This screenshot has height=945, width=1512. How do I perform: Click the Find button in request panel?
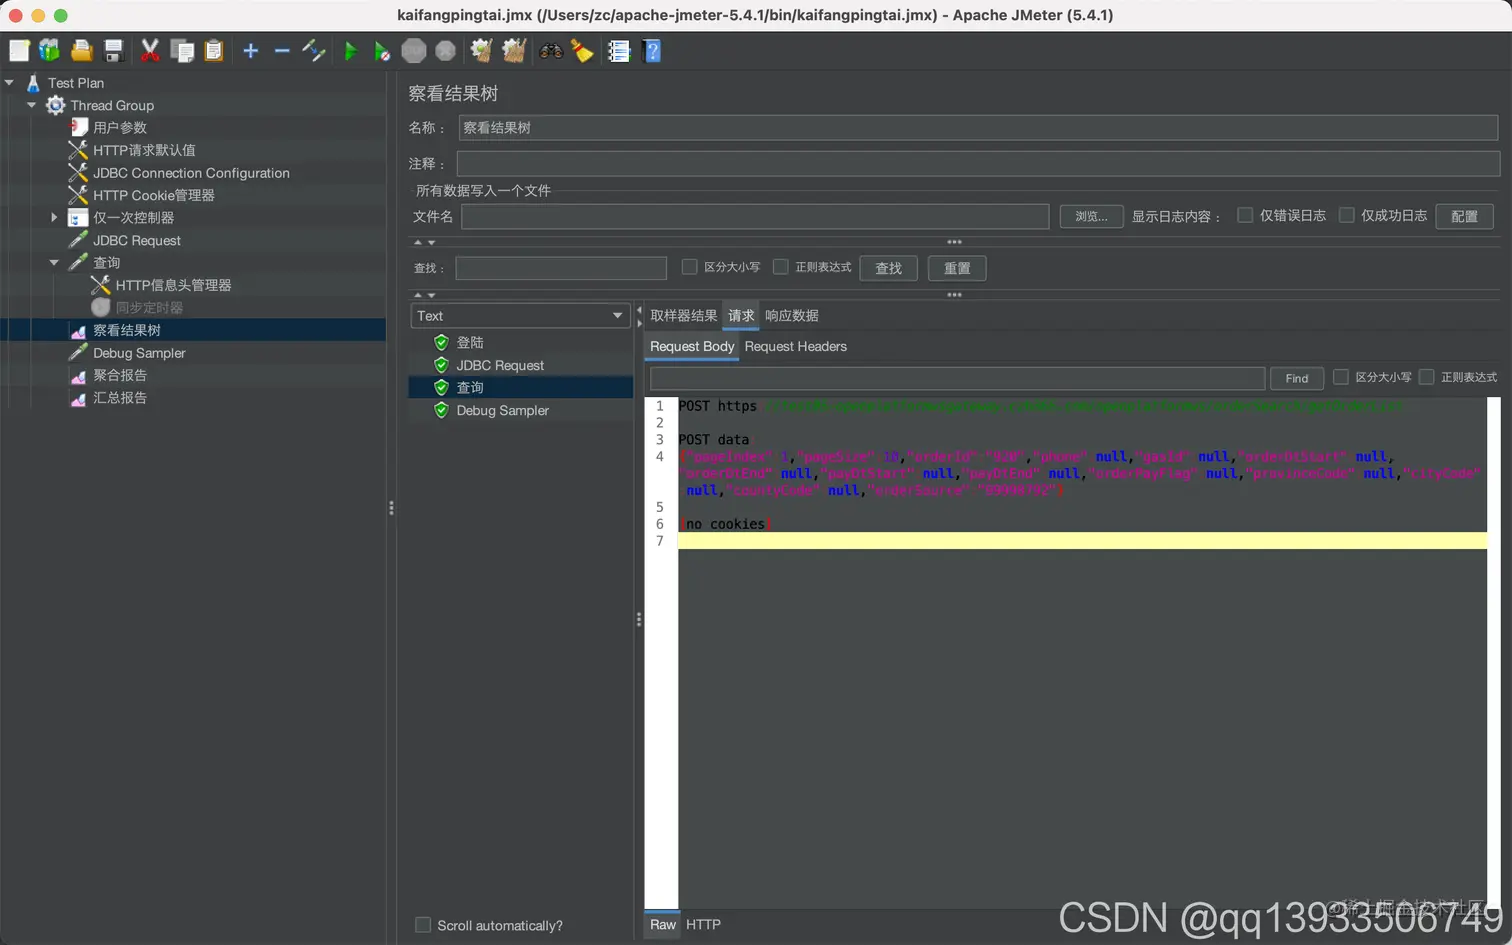tap(1296, 378)
